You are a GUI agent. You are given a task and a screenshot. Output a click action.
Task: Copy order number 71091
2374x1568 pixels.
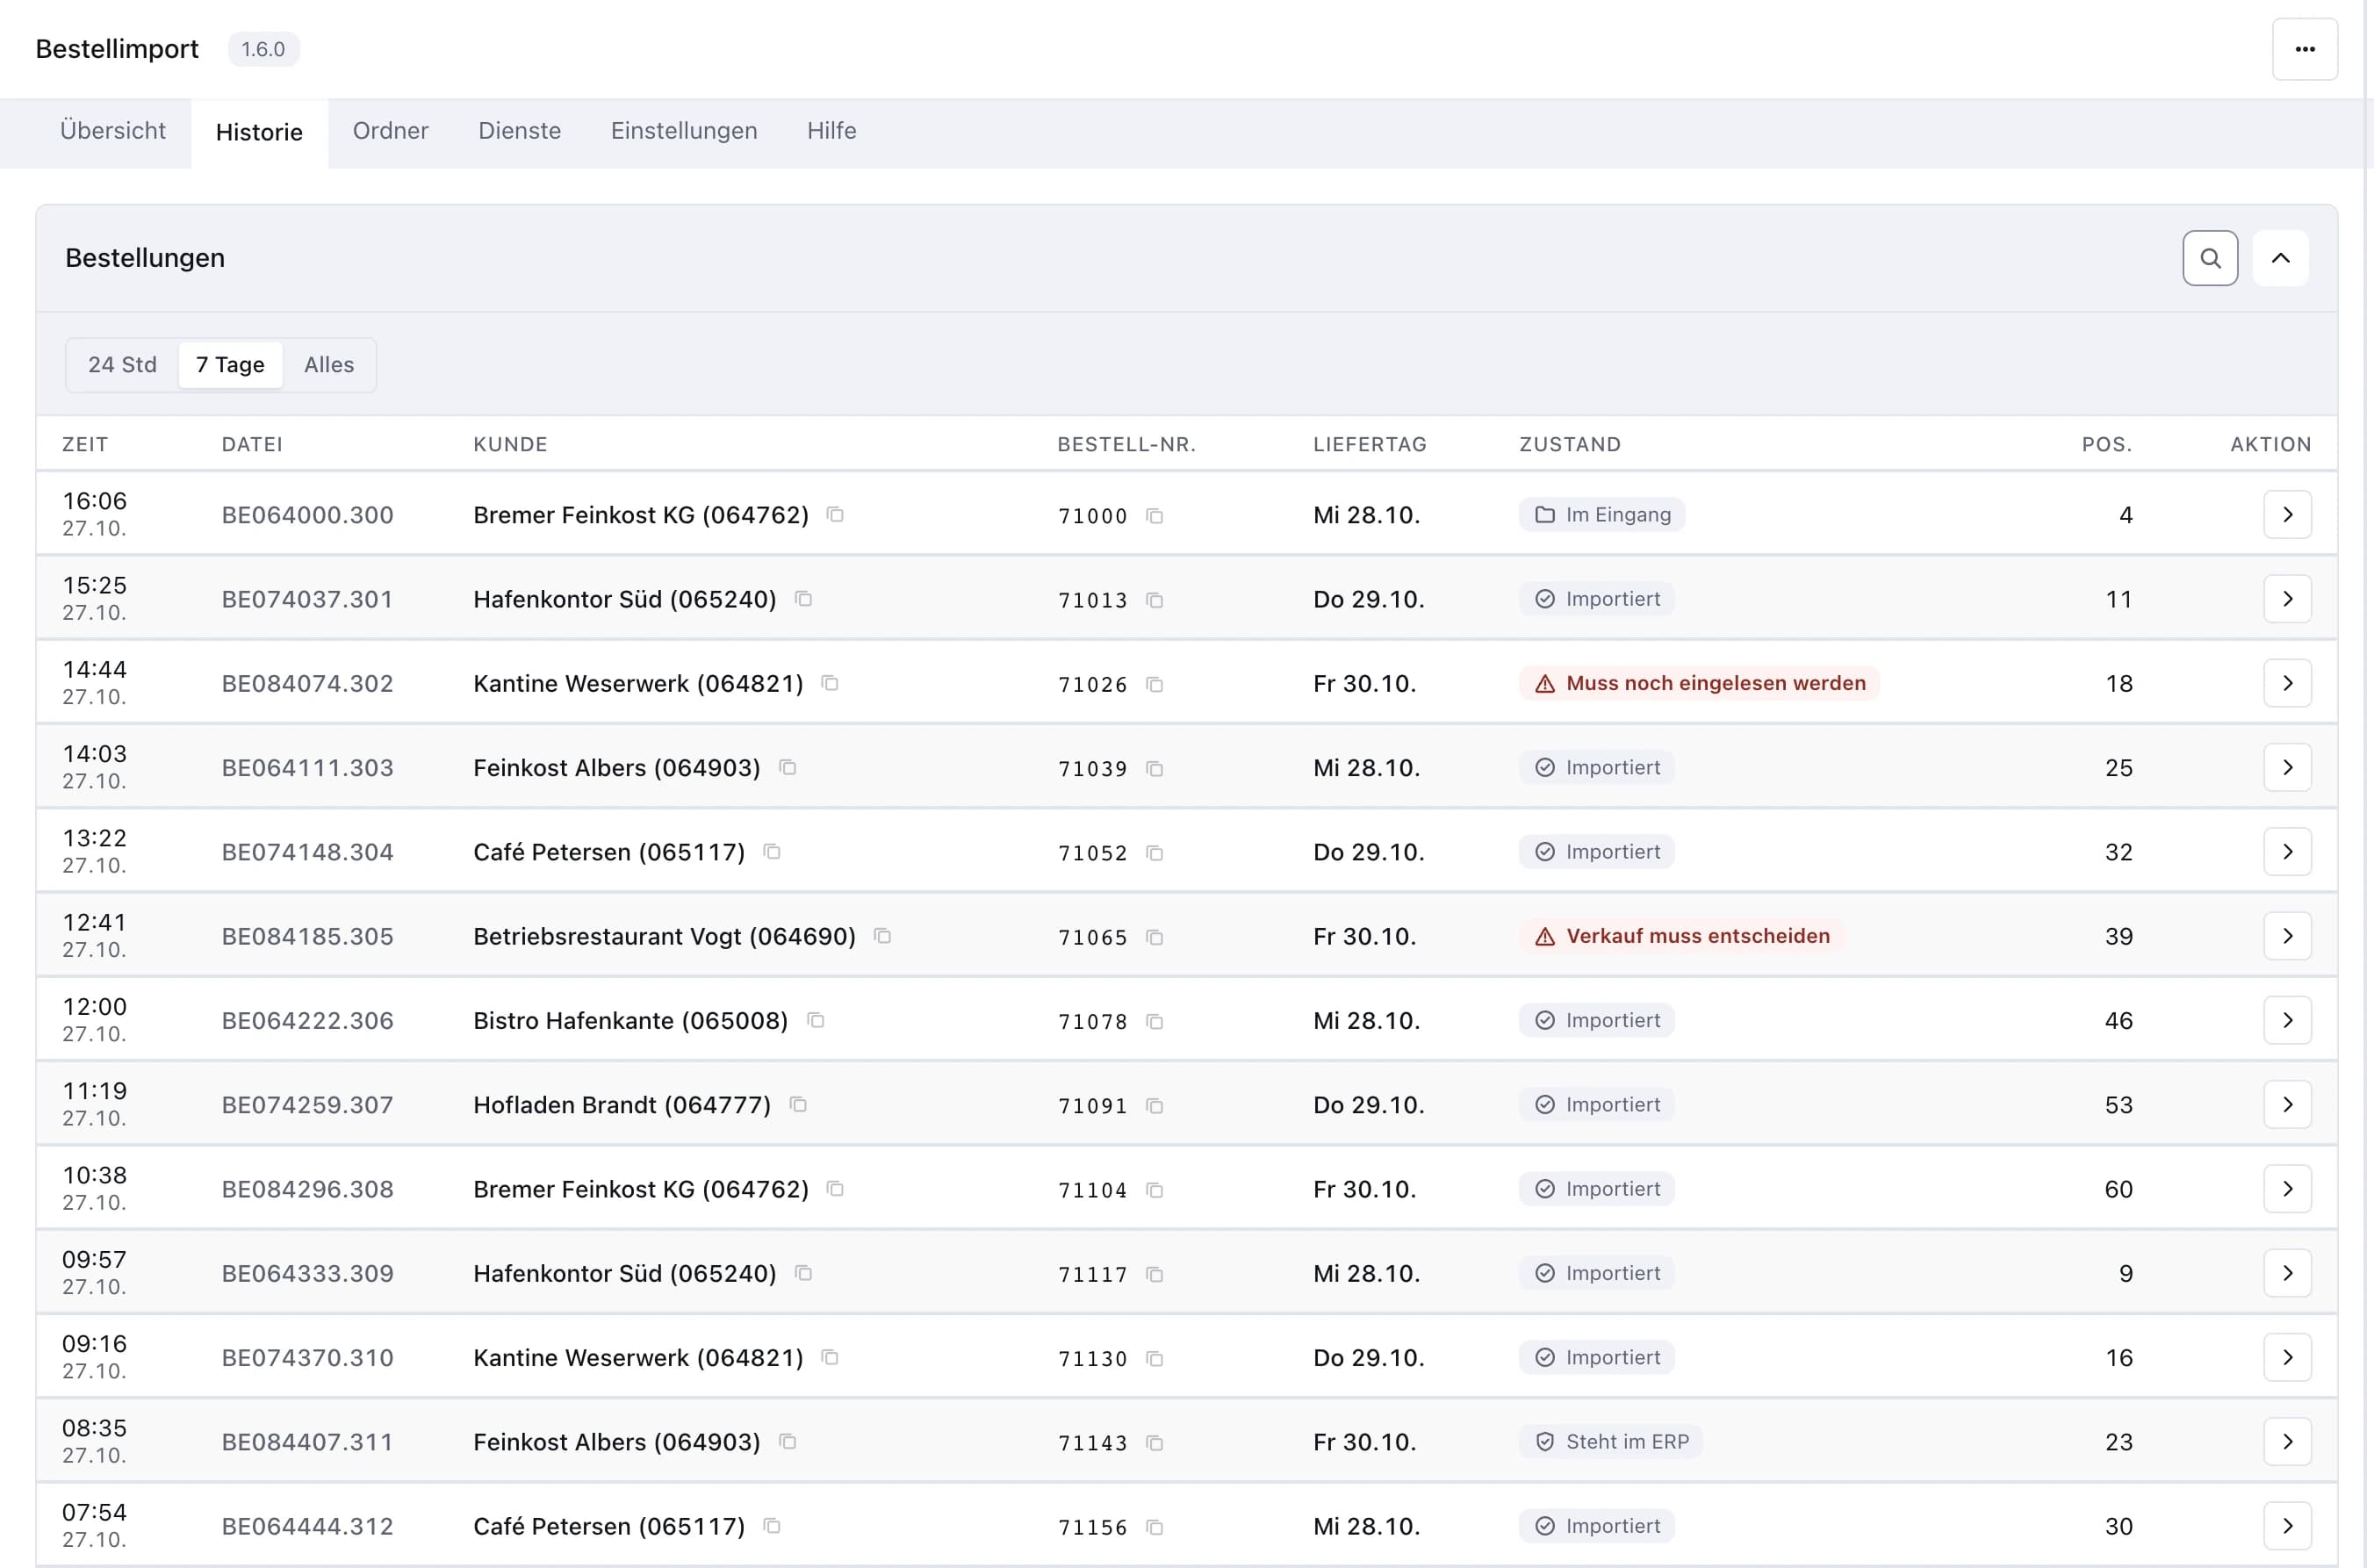(x=1154, y=1105)
